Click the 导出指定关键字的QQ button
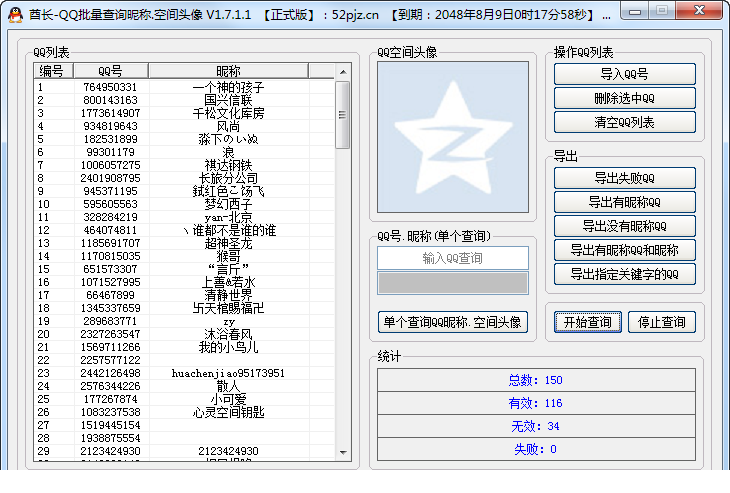Viewport: 730px width, 493px height. click(x=624, y=275)
